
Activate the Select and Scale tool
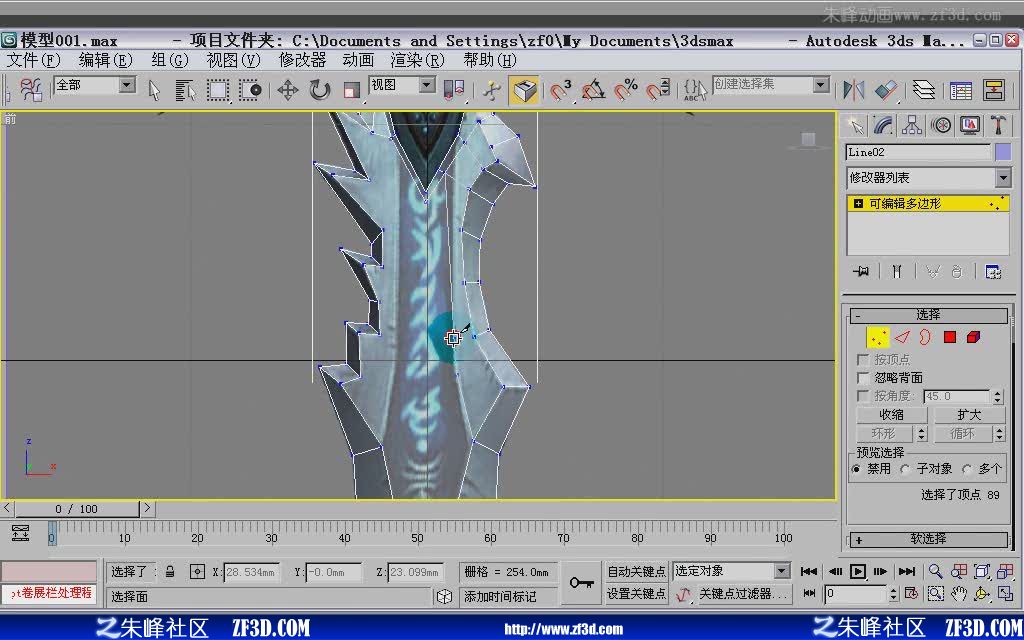[351, 90]
